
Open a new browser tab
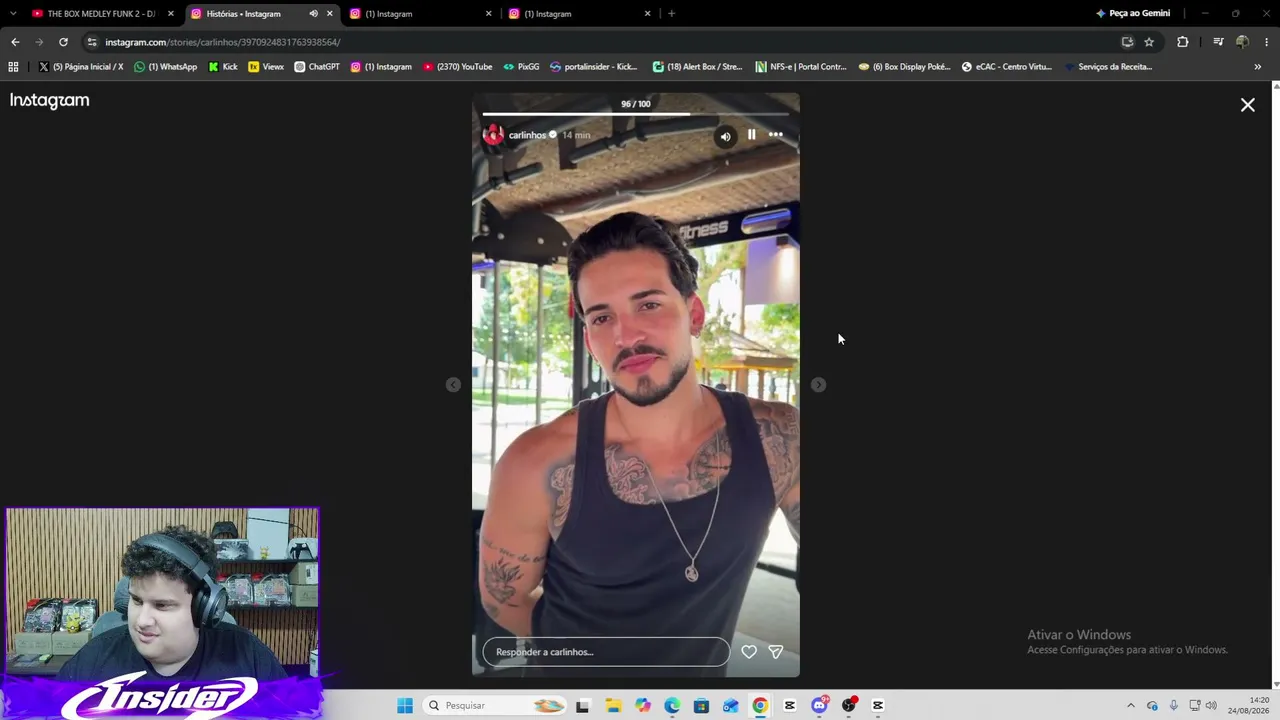(671, 14)
